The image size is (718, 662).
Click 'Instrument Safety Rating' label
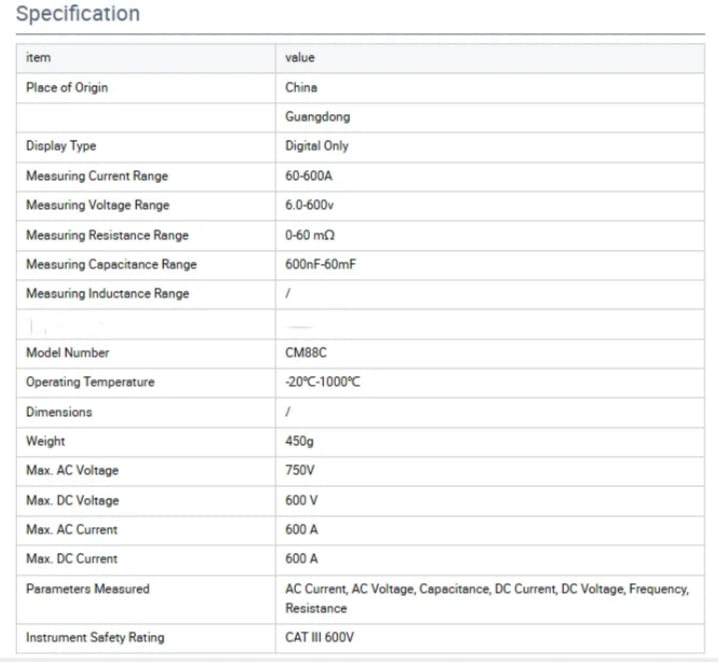(x=95, y=638)
